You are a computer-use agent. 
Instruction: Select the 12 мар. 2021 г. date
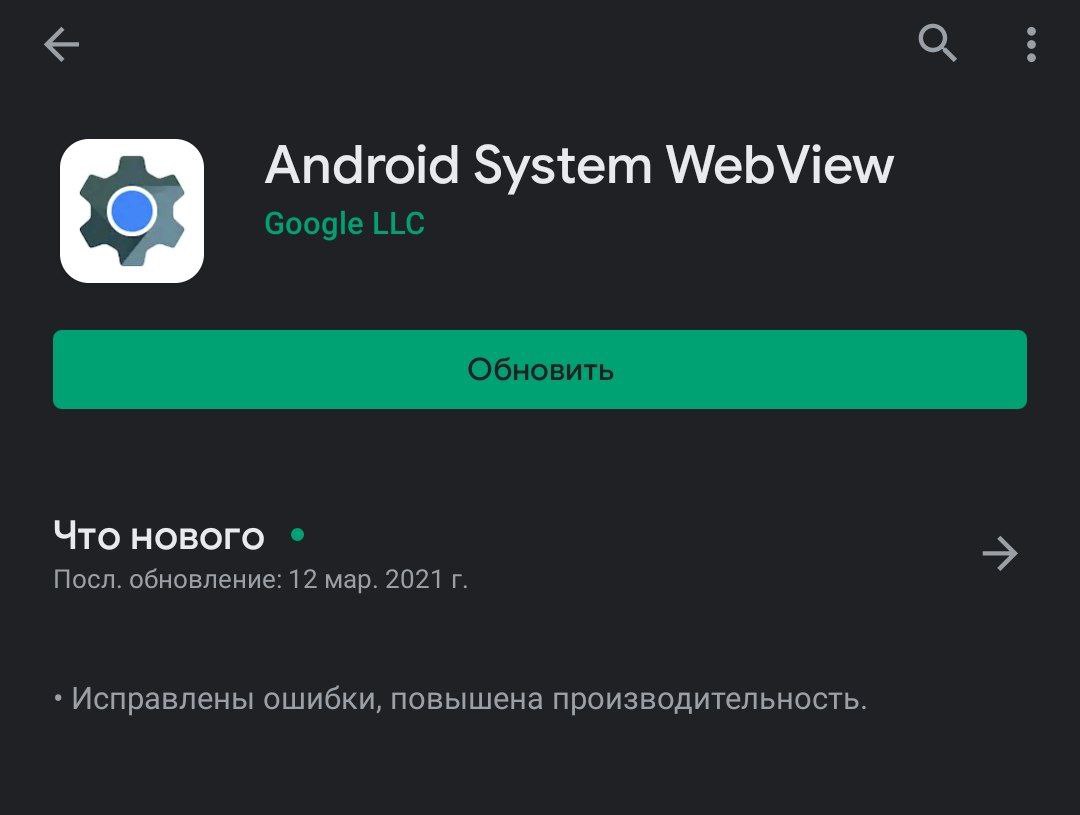click(378, 579)
